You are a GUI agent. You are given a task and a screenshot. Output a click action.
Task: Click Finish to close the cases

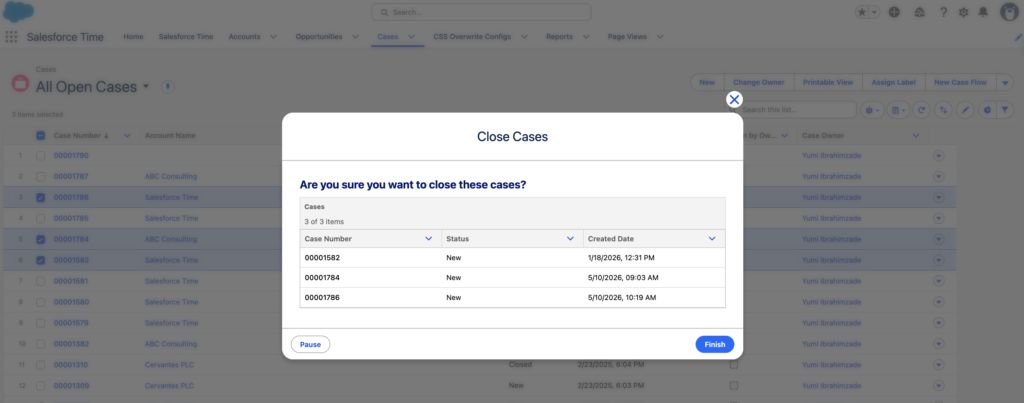[714, 344]
